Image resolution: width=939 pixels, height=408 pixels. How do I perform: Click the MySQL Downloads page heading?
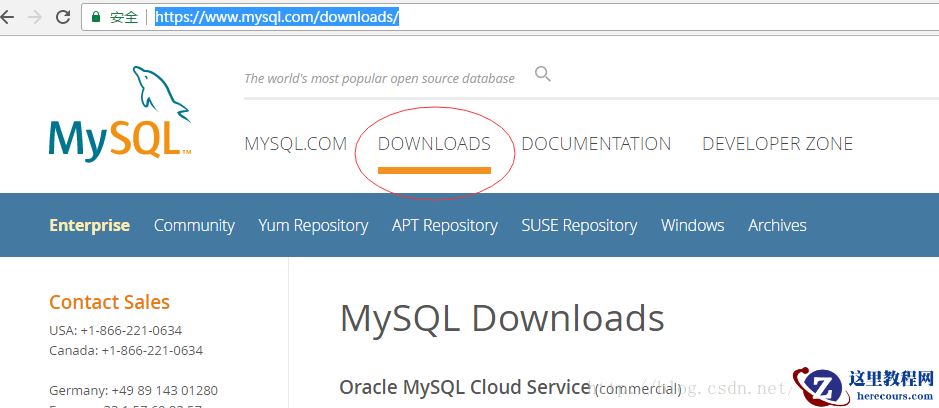pyautogui.click(x=502, y=318)
